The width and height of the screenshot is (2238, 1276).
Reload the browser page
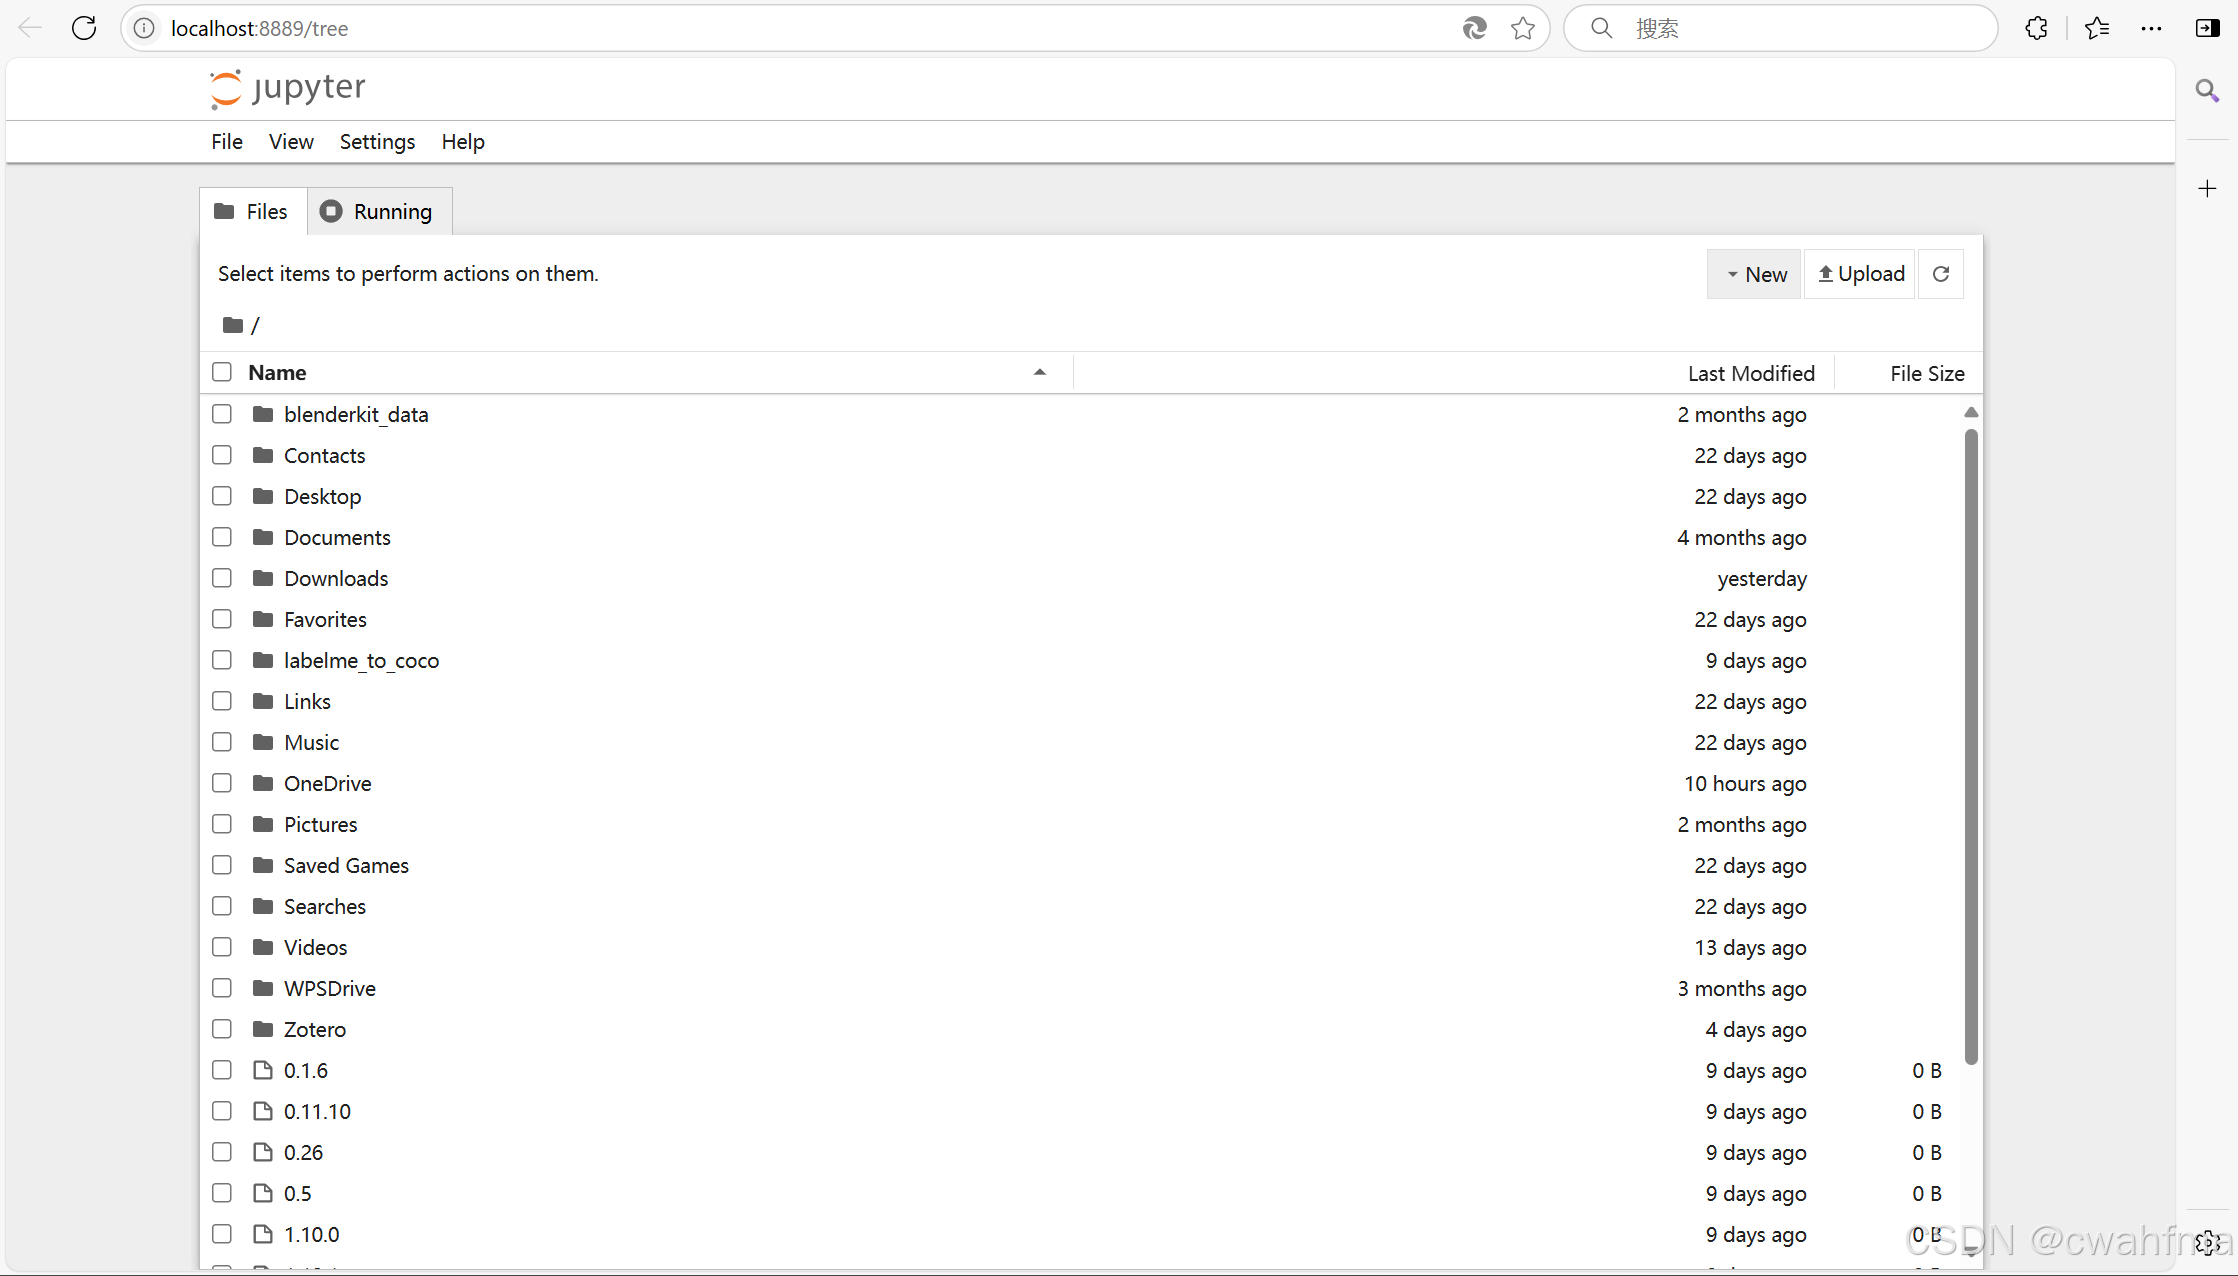(84, 28)
